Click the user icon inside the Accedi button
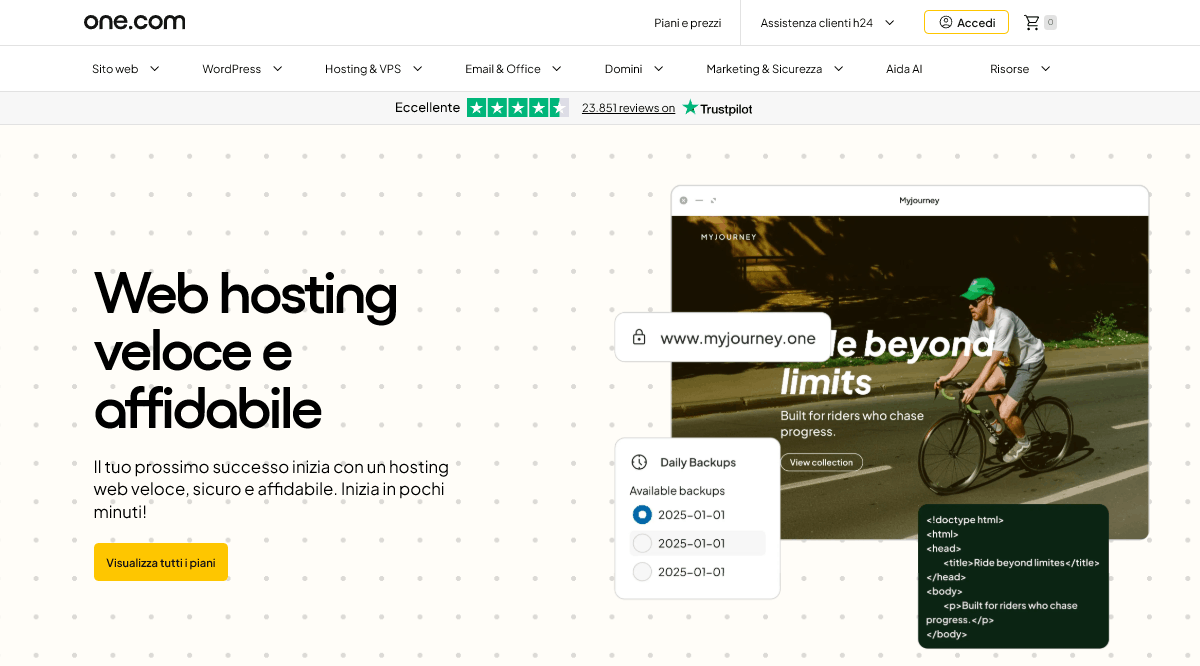 click(944, 21)
